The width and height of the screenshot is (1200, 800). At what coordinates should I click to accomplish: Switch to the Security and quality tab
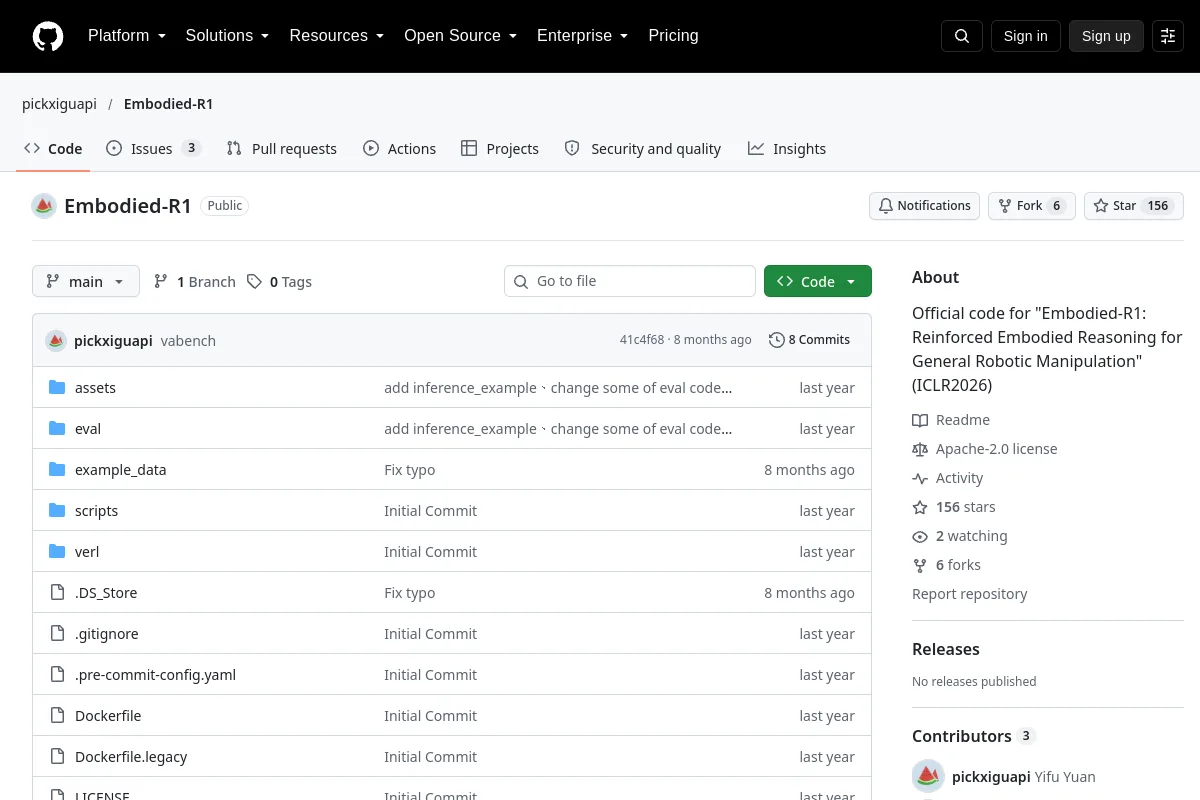643,149
